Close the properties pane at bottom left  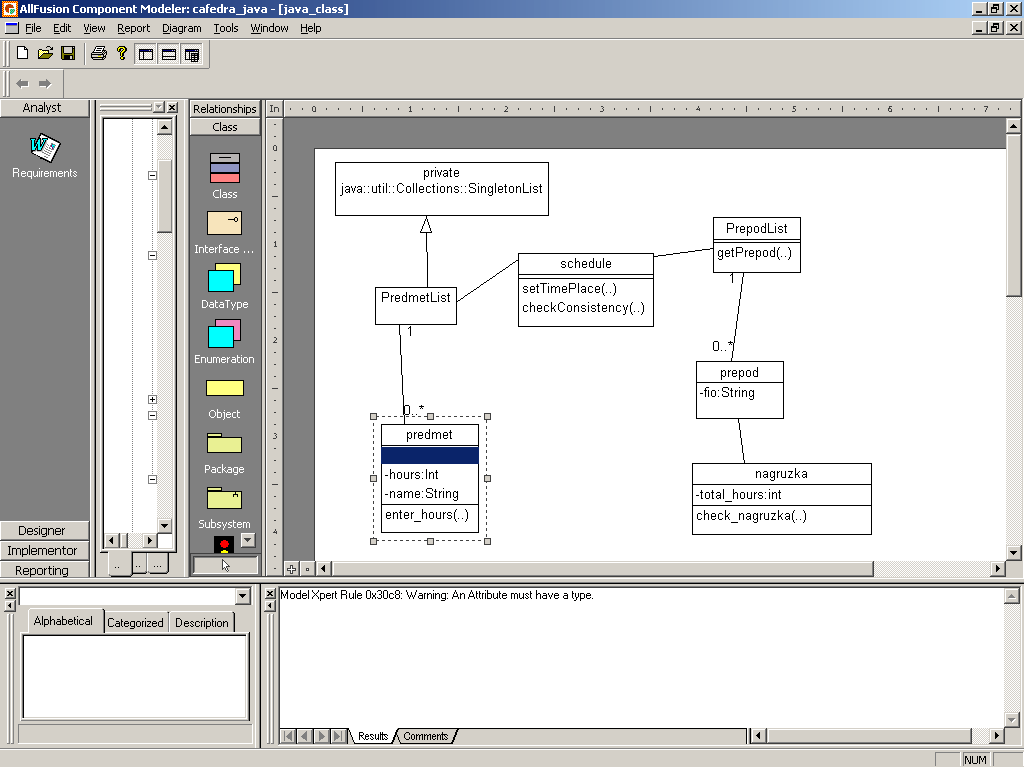[x=10, y=593]
